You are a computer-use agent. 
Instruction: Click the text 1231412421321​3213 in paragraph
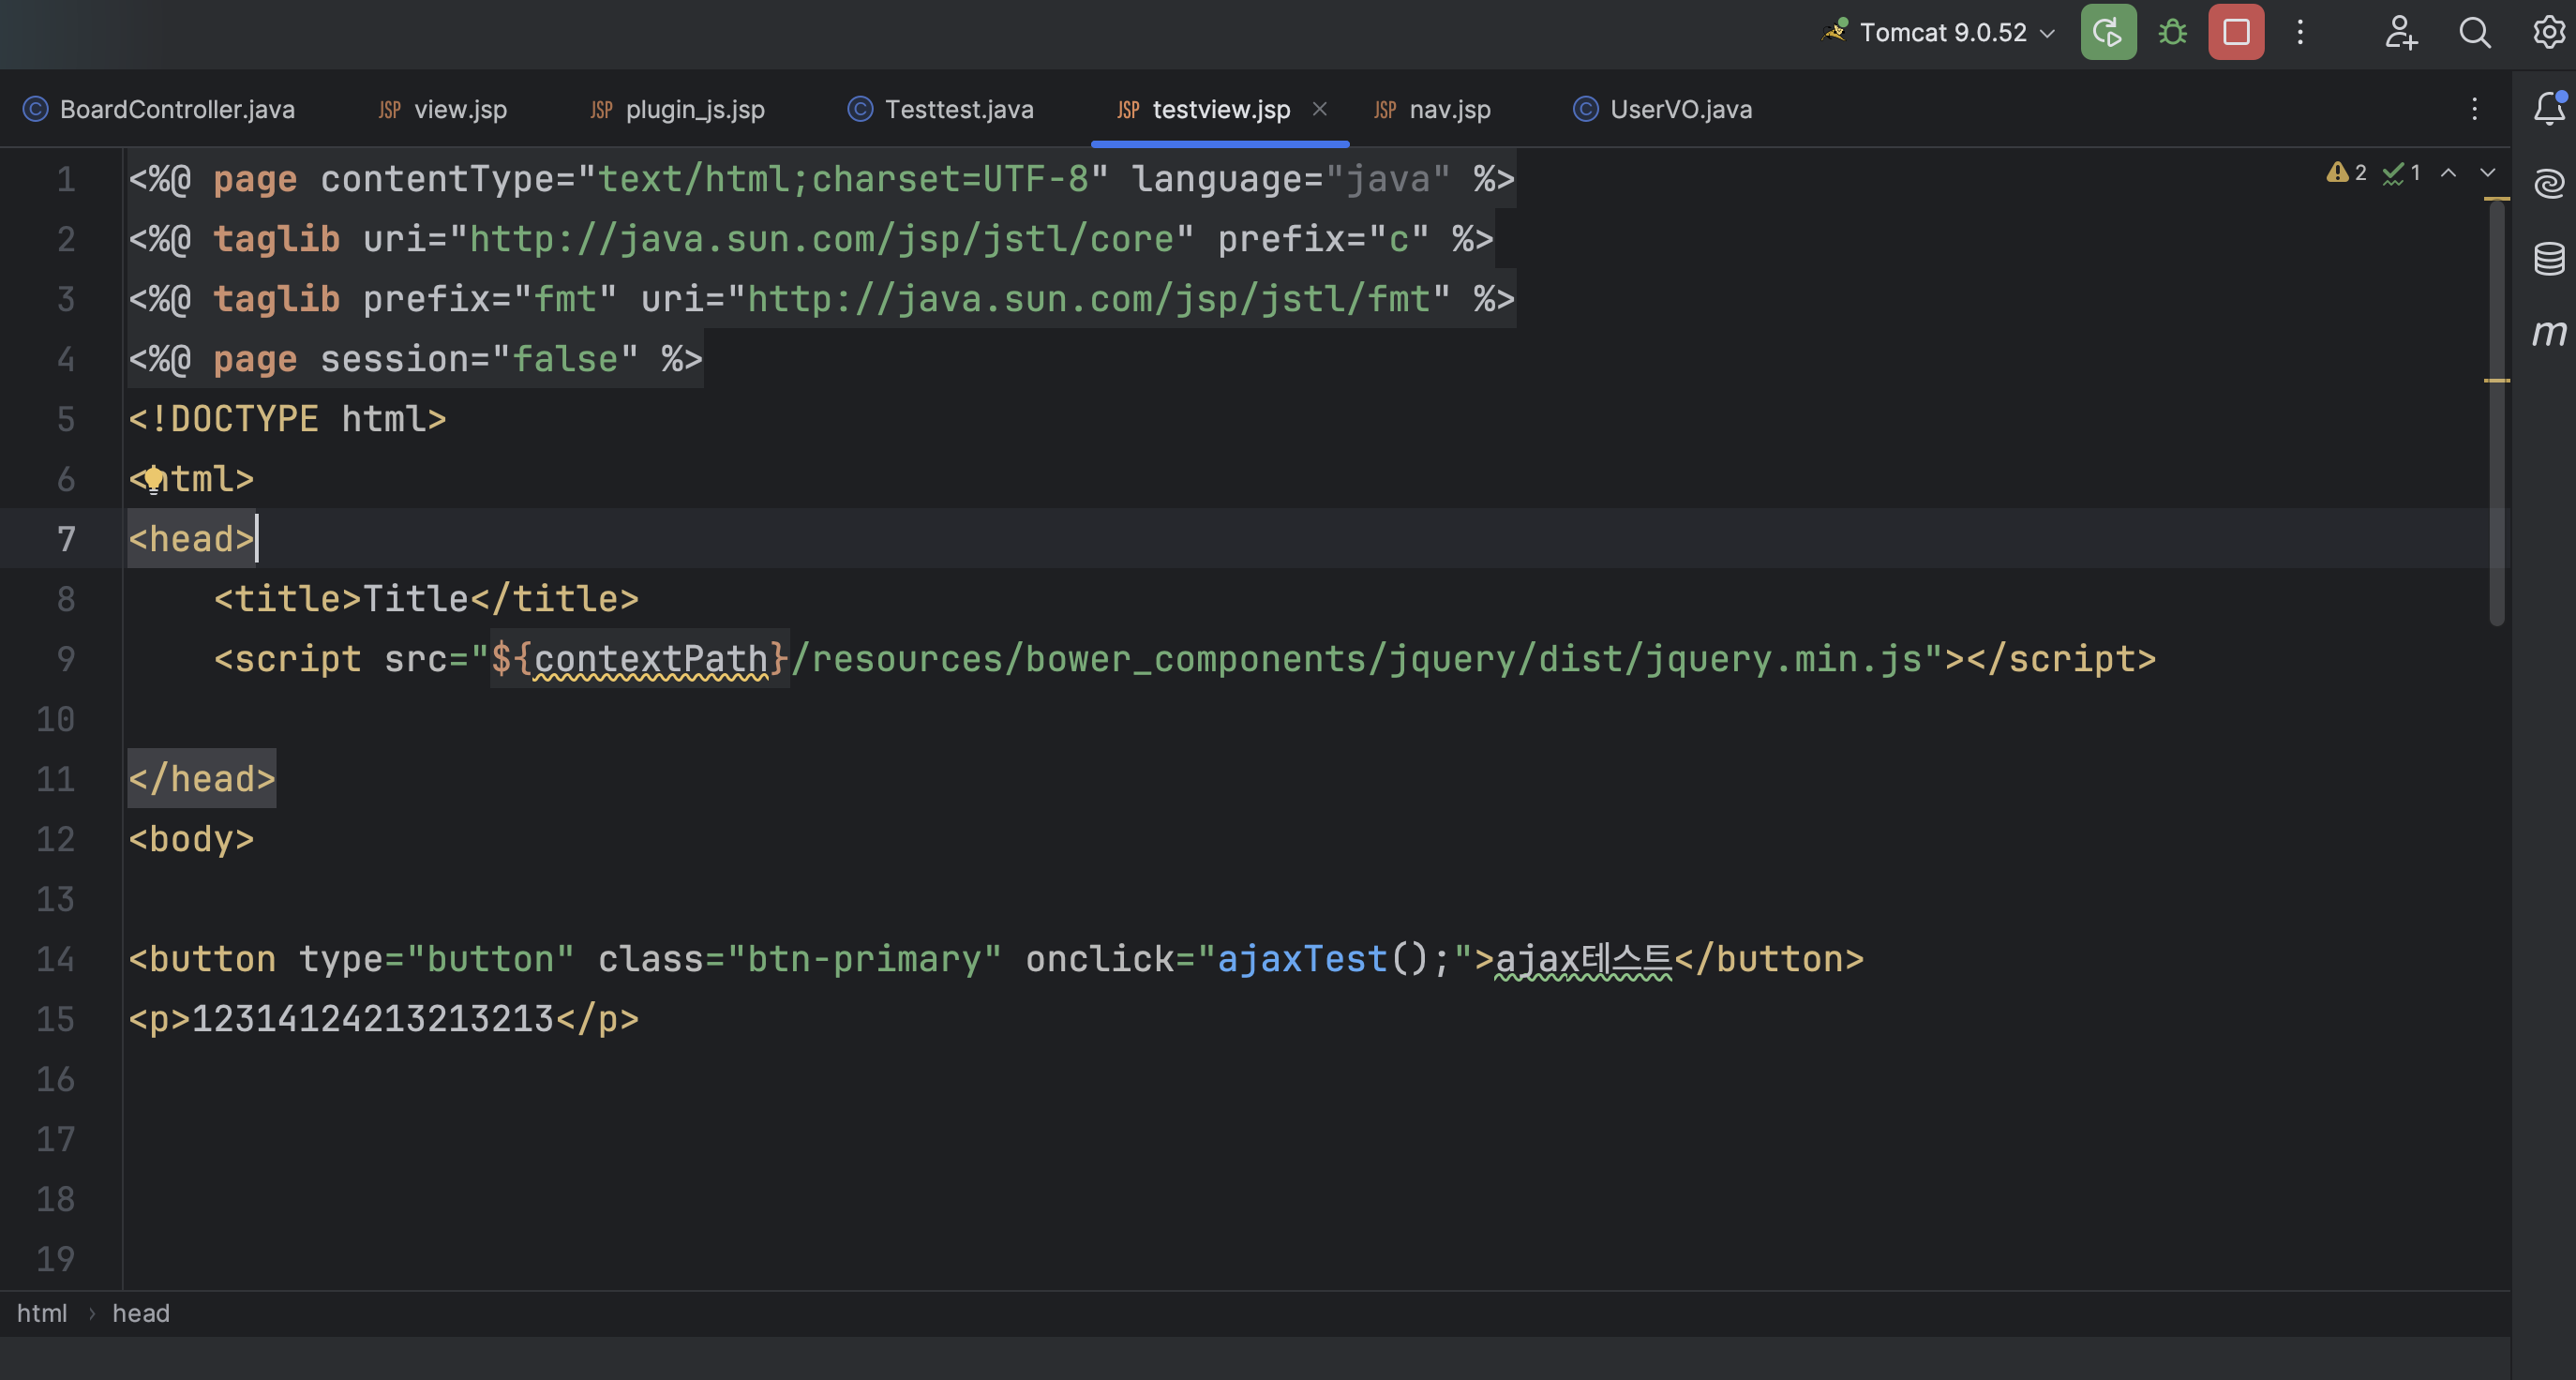point(372,1019)
